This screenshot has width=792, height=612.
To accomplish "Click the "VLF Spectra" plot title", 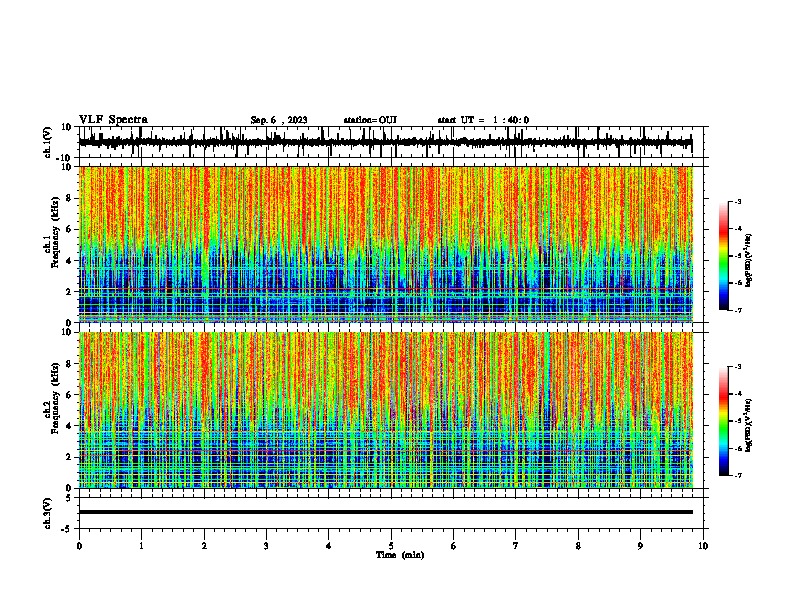I will (113, 120).
